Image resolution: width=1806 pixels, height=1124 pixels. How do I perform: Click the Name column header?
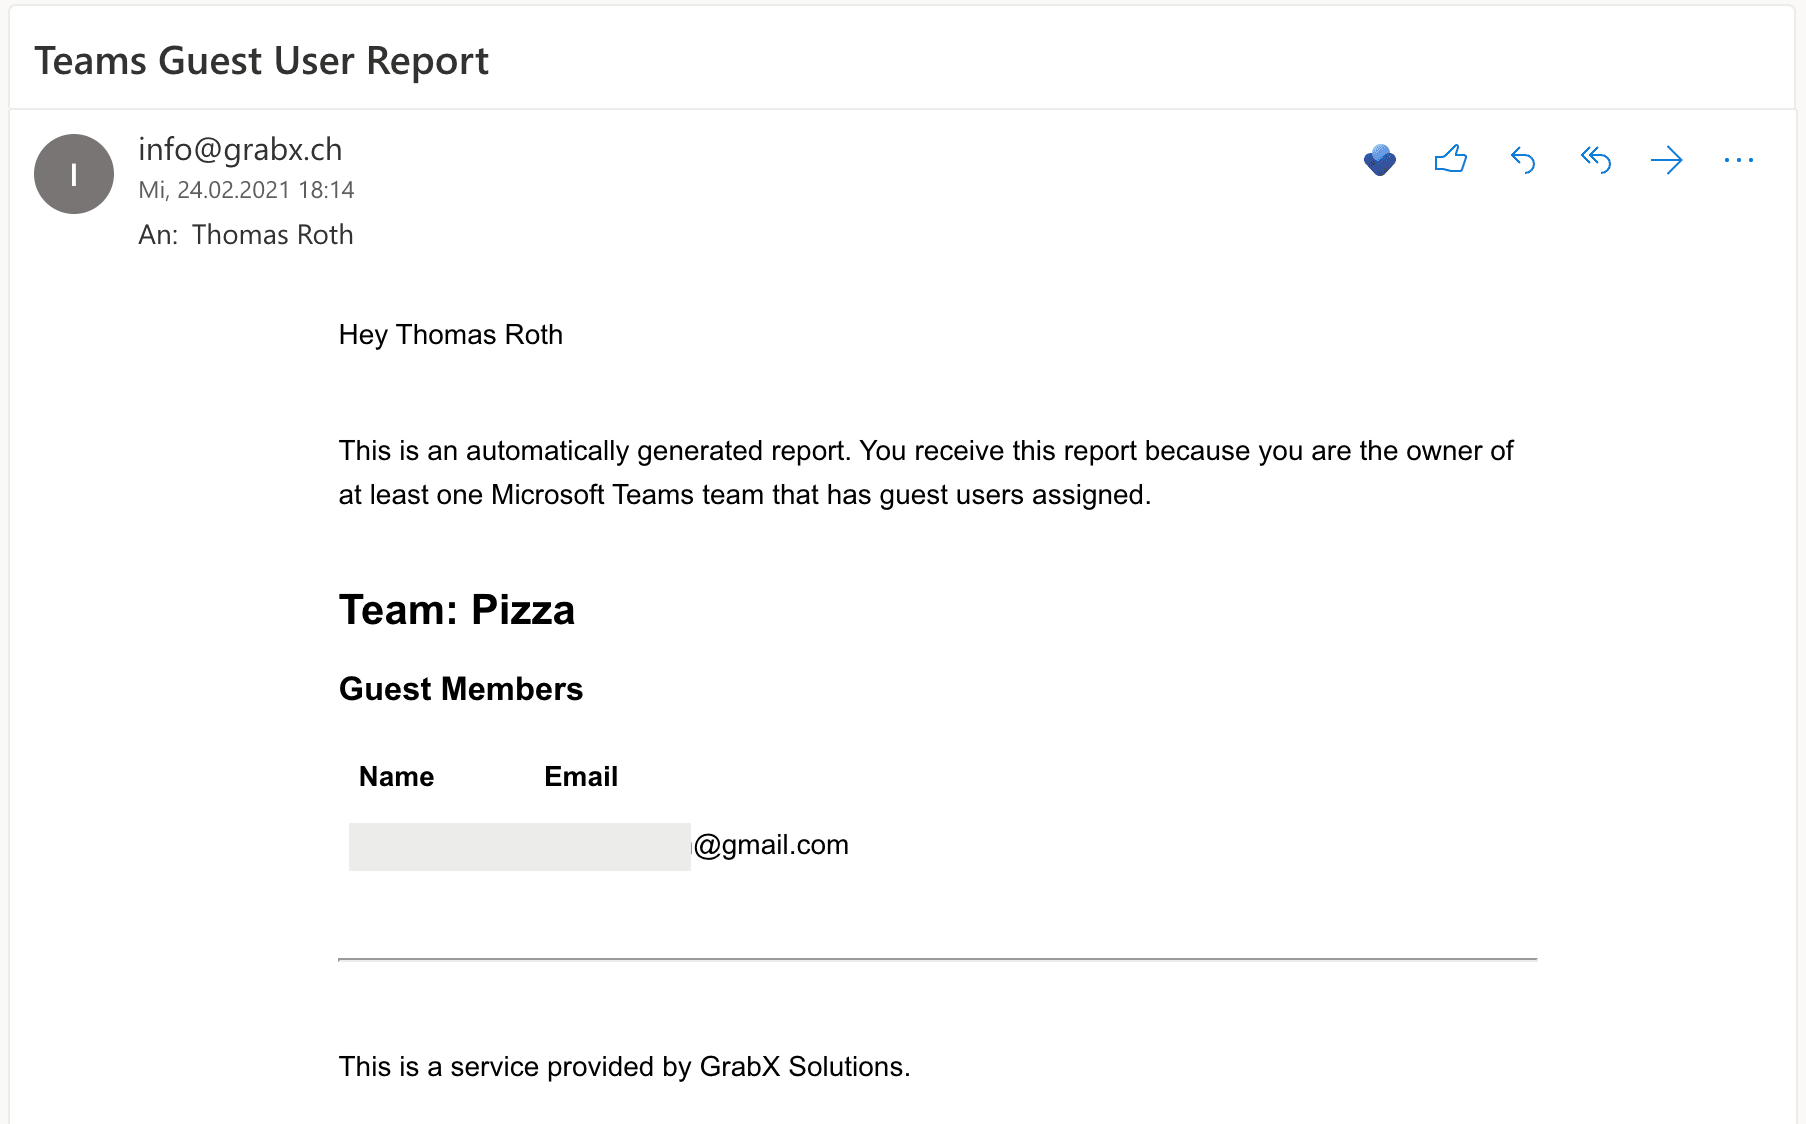(x=396, y=777)
